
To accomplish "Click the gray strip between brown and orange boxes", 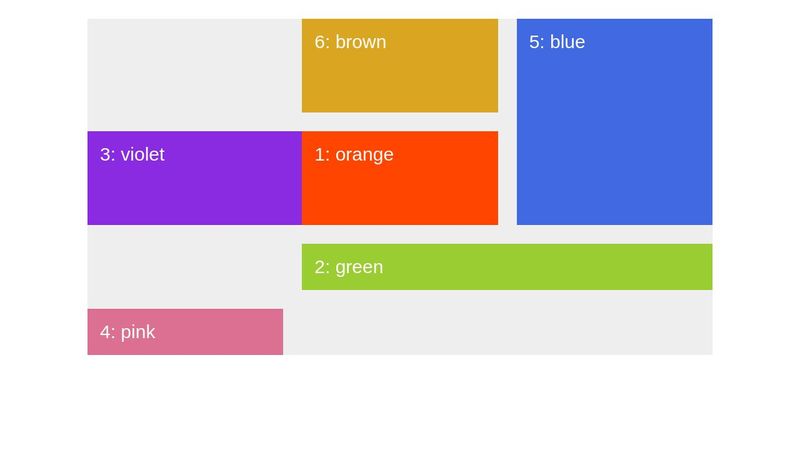I will pos(399,122).
